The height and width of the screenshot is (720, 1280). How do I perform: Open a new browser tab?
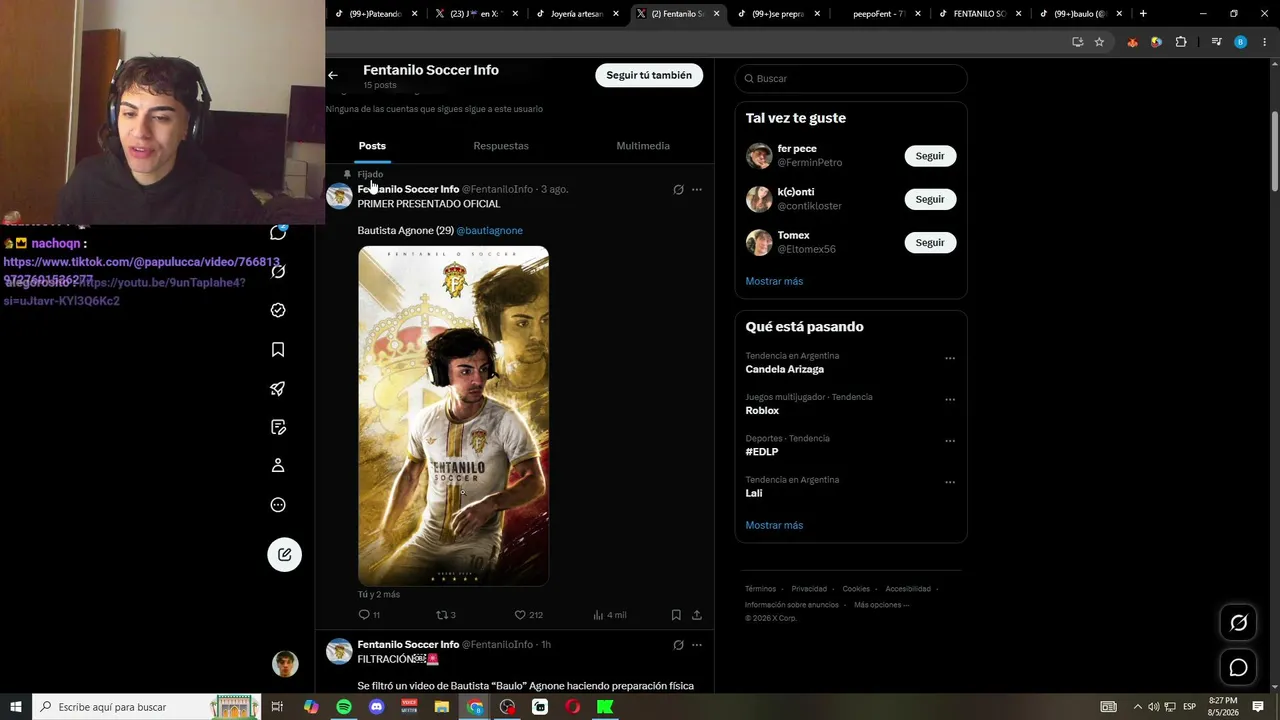point(1143,14)
